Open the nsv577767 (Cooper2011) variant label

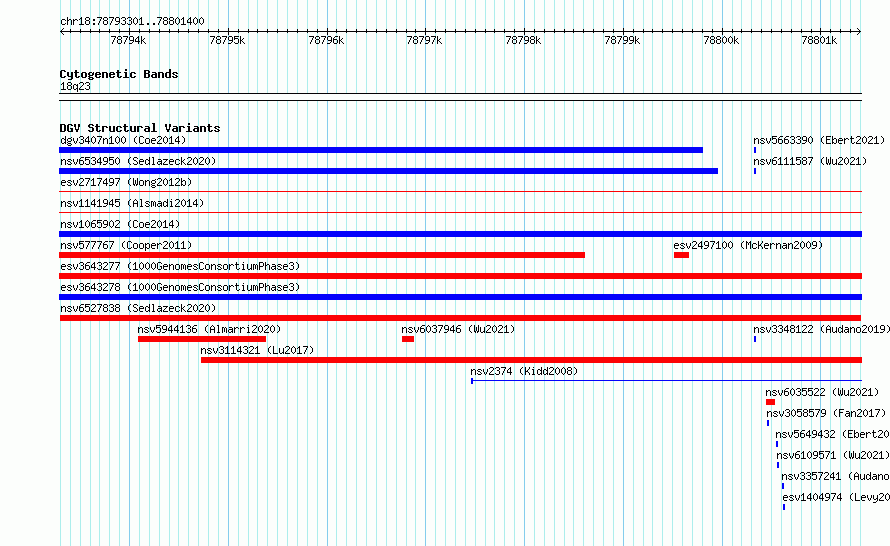pos(126,245)
